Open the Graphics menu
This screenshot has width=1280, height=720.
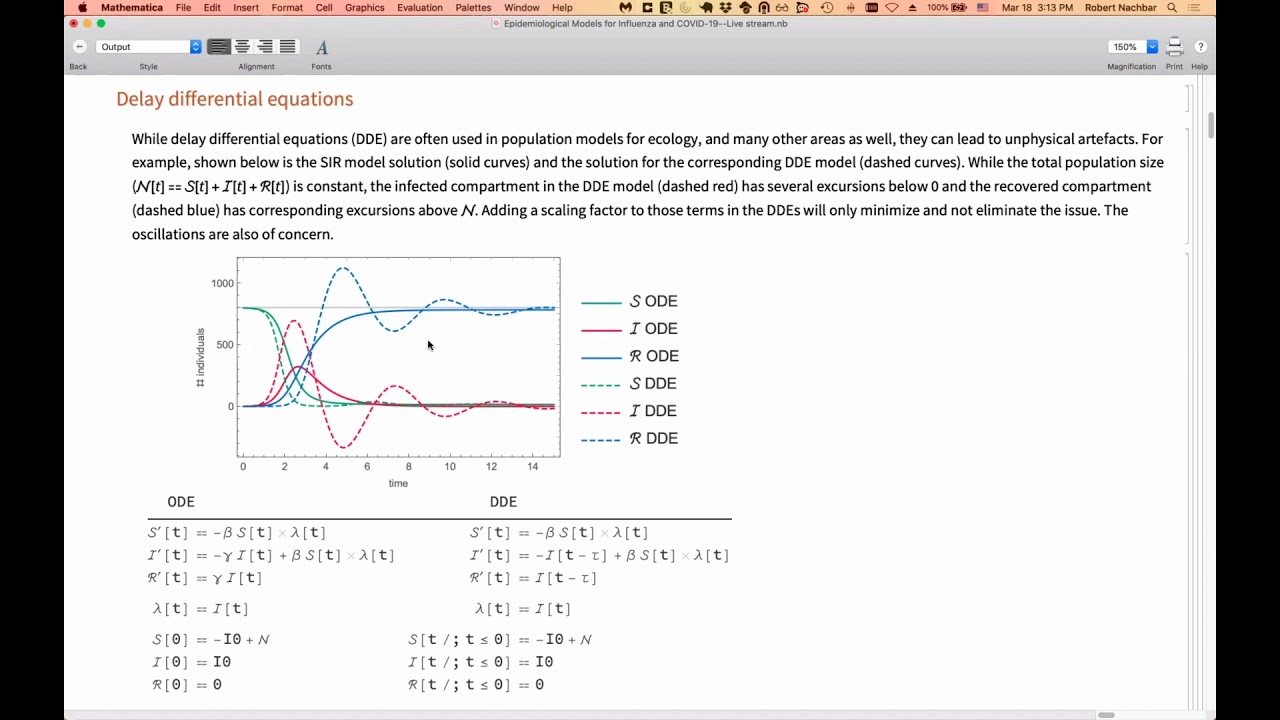coord(365,8)
